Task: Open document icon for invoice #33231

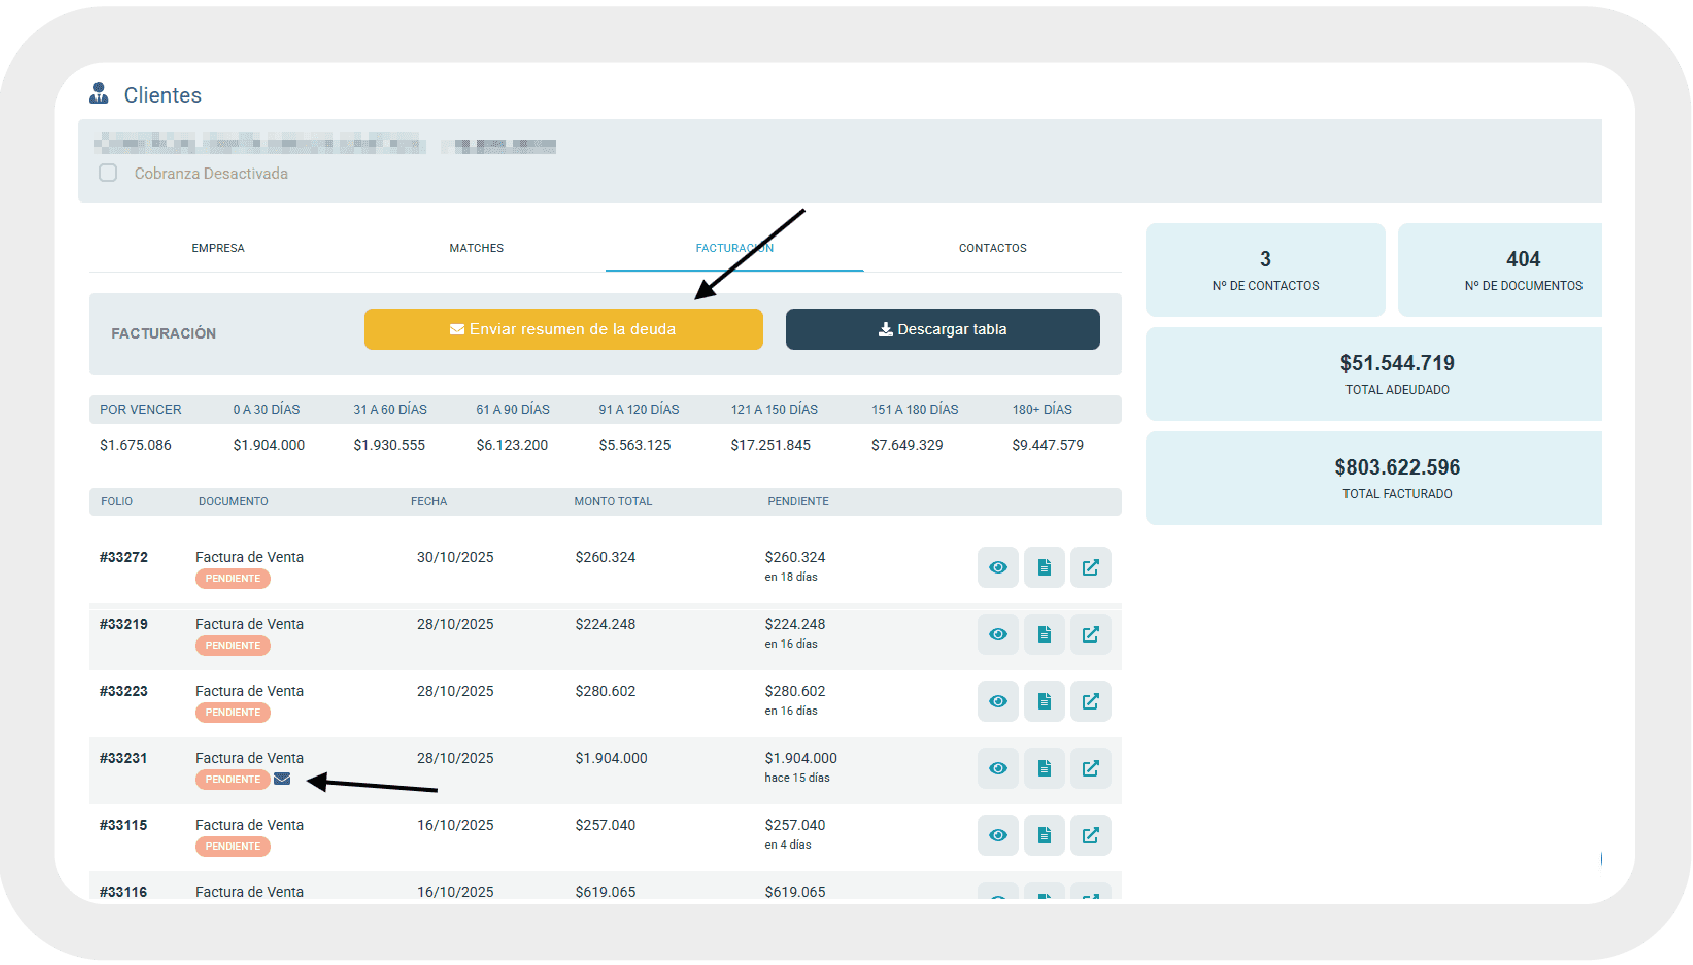Action: (x=1044, y=769)
